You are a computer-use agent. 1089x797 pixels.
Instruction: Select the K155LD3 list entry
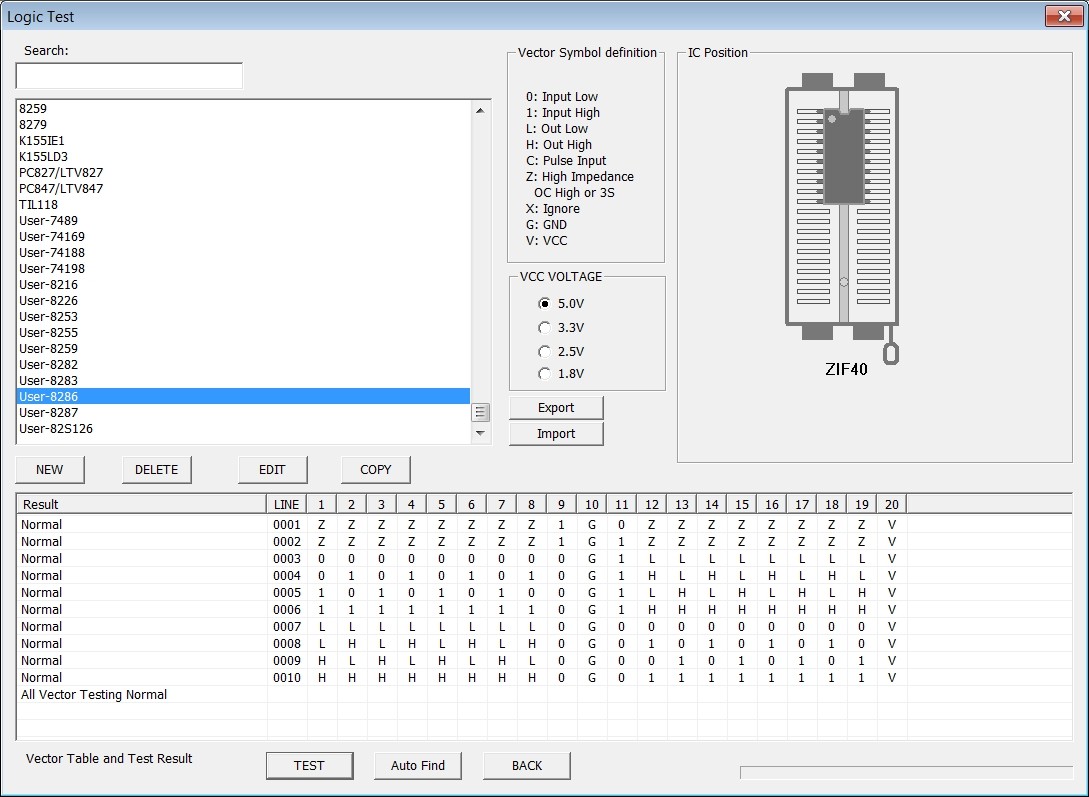pyautogui.click(x=243, y=157)
